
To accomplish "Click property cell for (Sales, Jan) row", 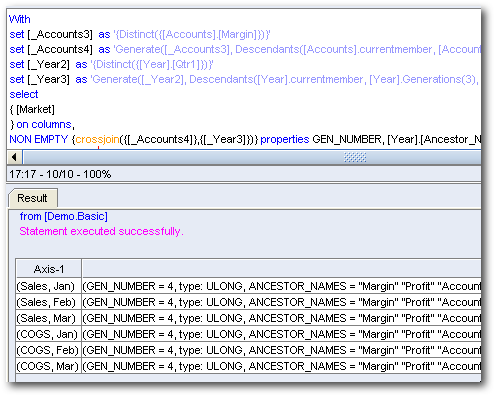I will pyautogui.click(x=282, y=286).
